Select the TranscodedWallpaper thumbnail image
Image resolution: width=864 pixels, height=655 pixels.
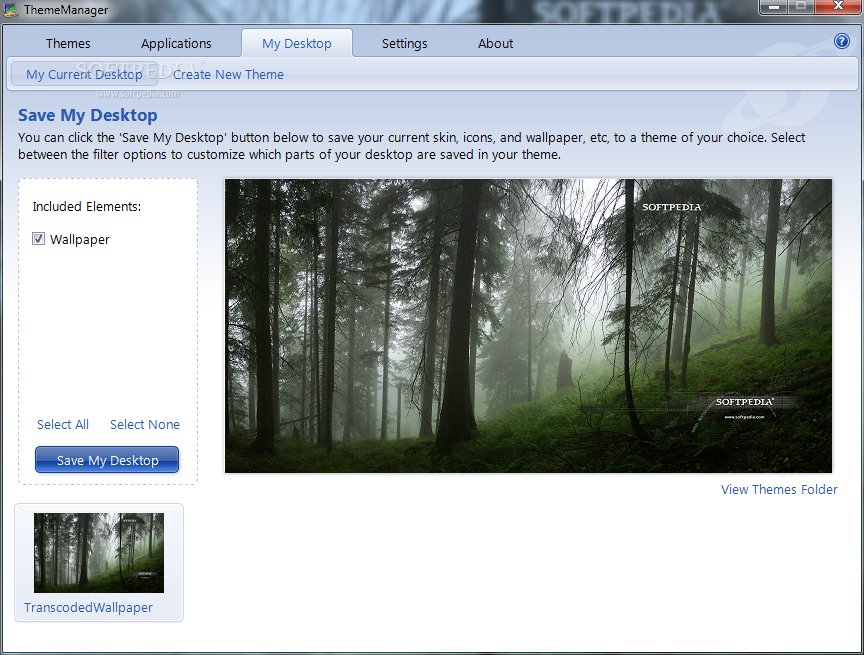pos(99,553)
